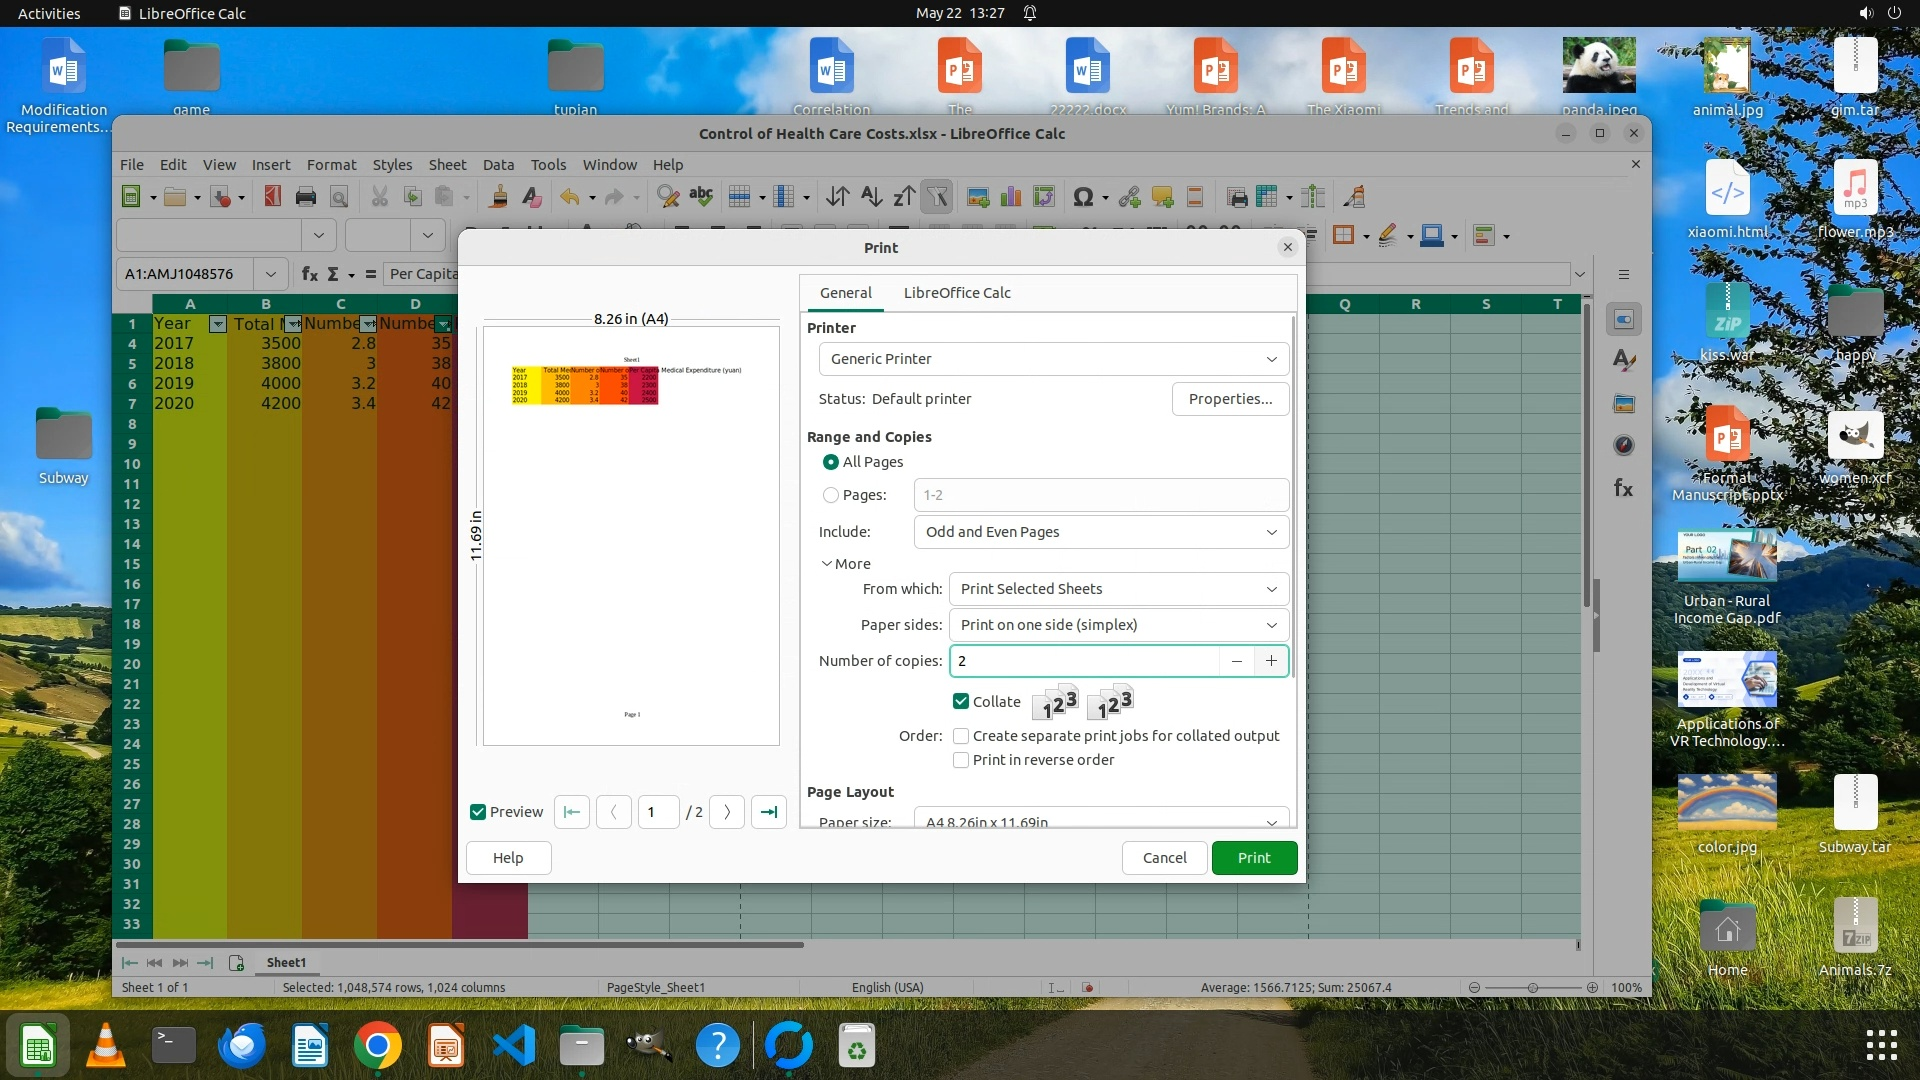This screenshot has width=1920, height=1080.
Task: Increase number of copies with plus button
Action: pyautogui.click(x=1271, y=661)
